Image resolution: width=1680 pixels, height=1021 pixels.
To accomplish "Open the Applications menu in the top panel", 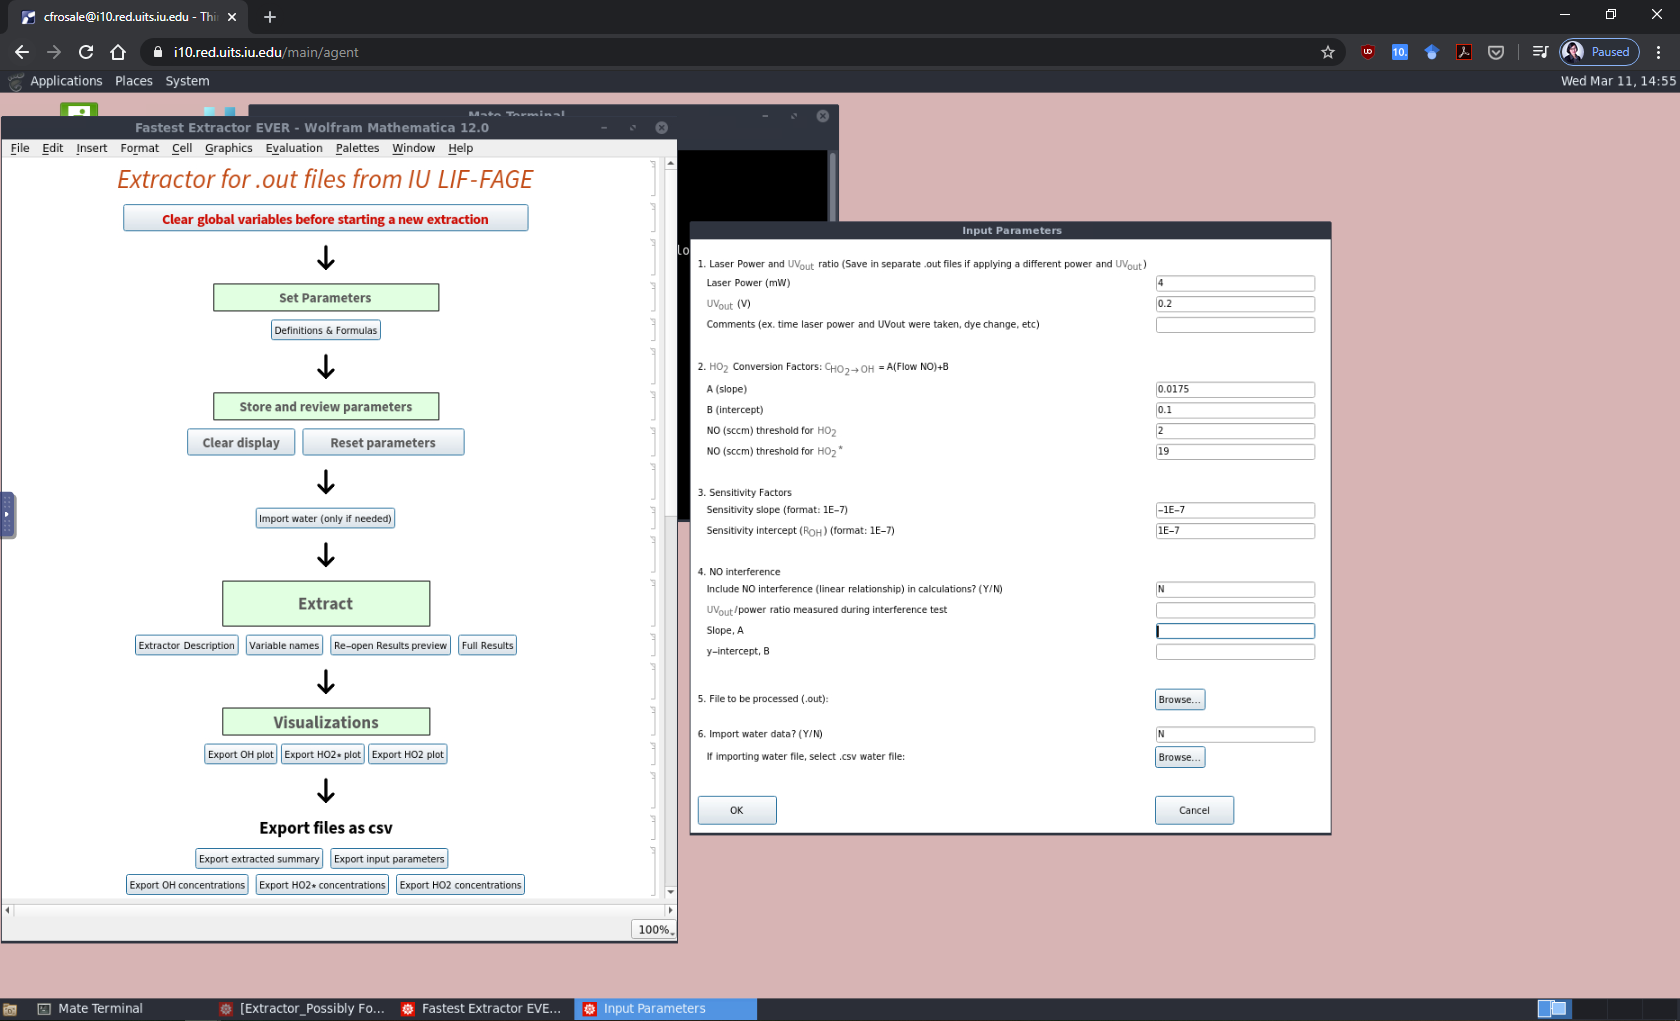I will tap(66, 81).
